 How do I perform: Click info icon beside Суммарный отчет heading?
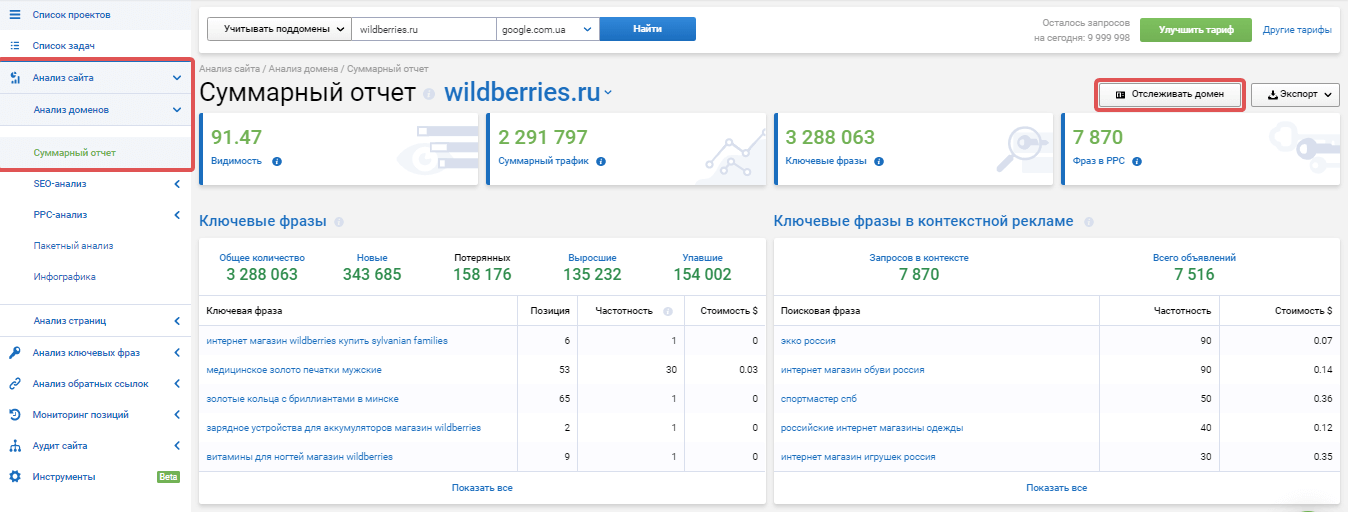point(429,94)
